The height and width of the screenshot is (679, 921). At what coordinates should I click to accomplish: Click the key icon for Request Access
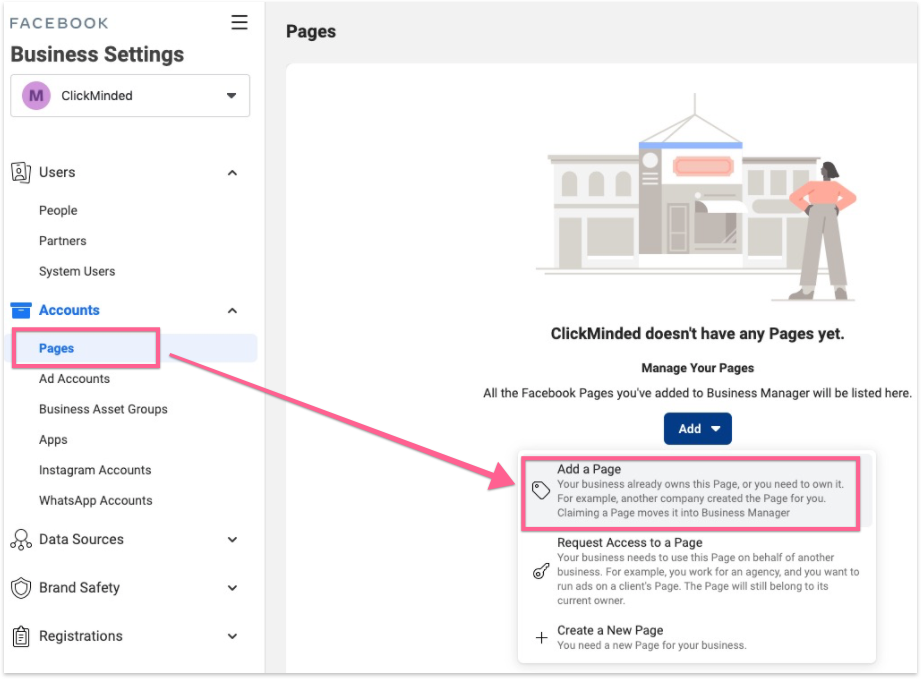(540, 571)
